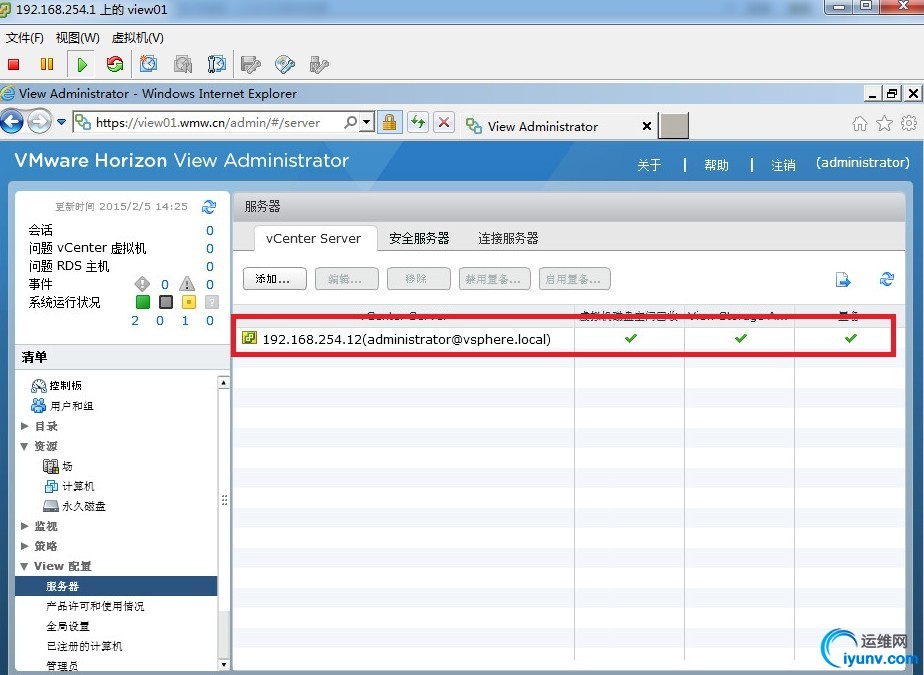Refresh the vCenter Server list with the blue arrows icon
924x675 pixels.
[887, 279]
